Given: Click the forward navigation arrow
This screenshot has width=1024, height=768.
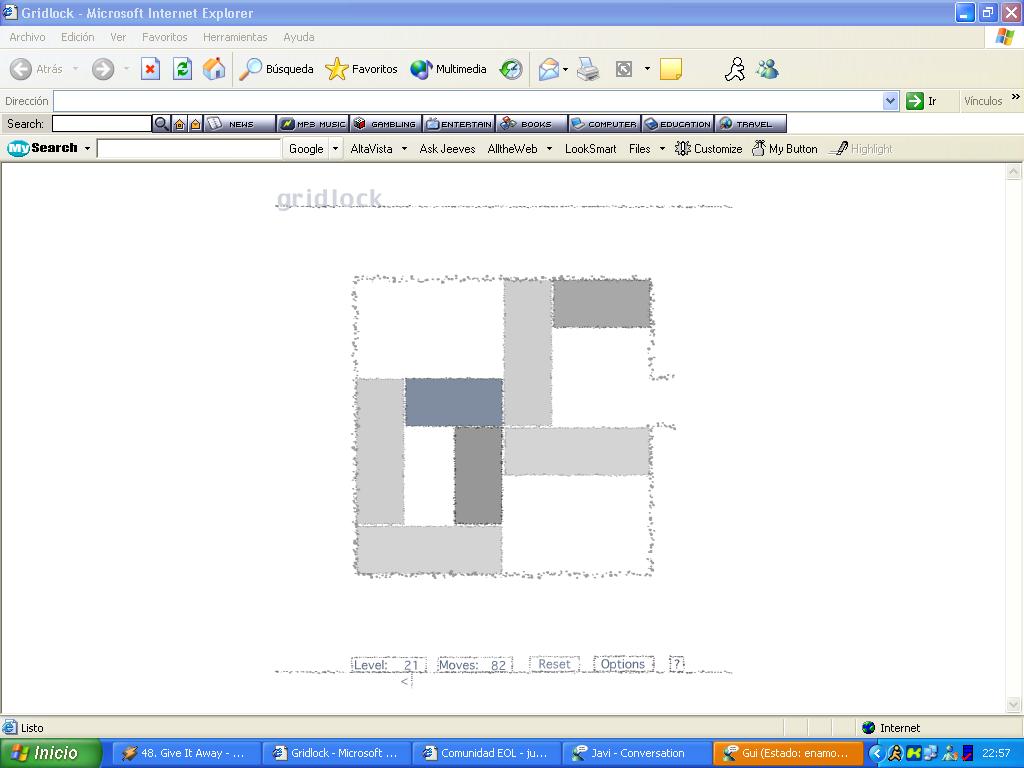Looking at the screenshot, I should click(103, 69).
